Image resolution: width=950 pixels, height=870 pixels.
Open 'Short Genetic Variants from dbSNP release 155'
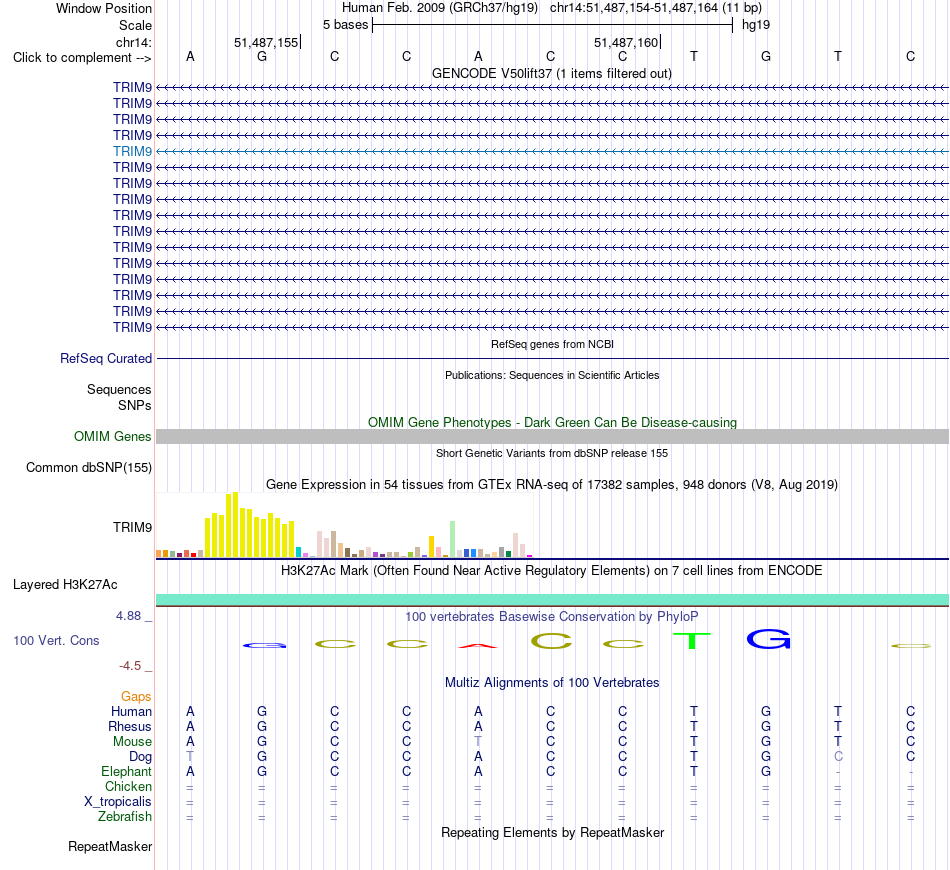point(552,453)
